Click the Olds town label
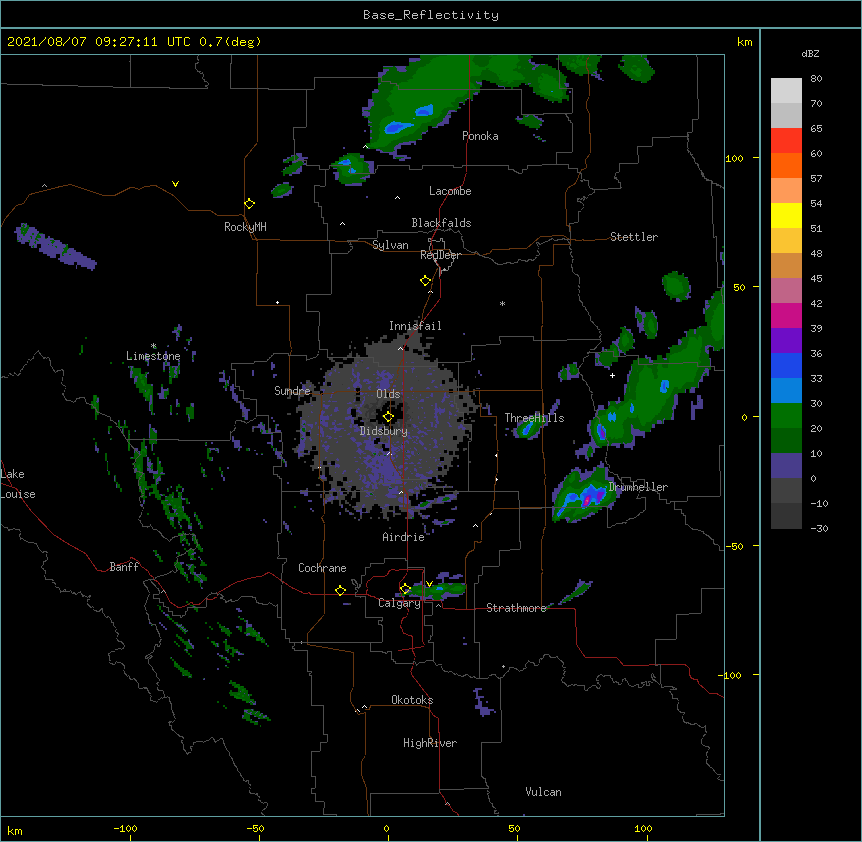 (388, 394)
